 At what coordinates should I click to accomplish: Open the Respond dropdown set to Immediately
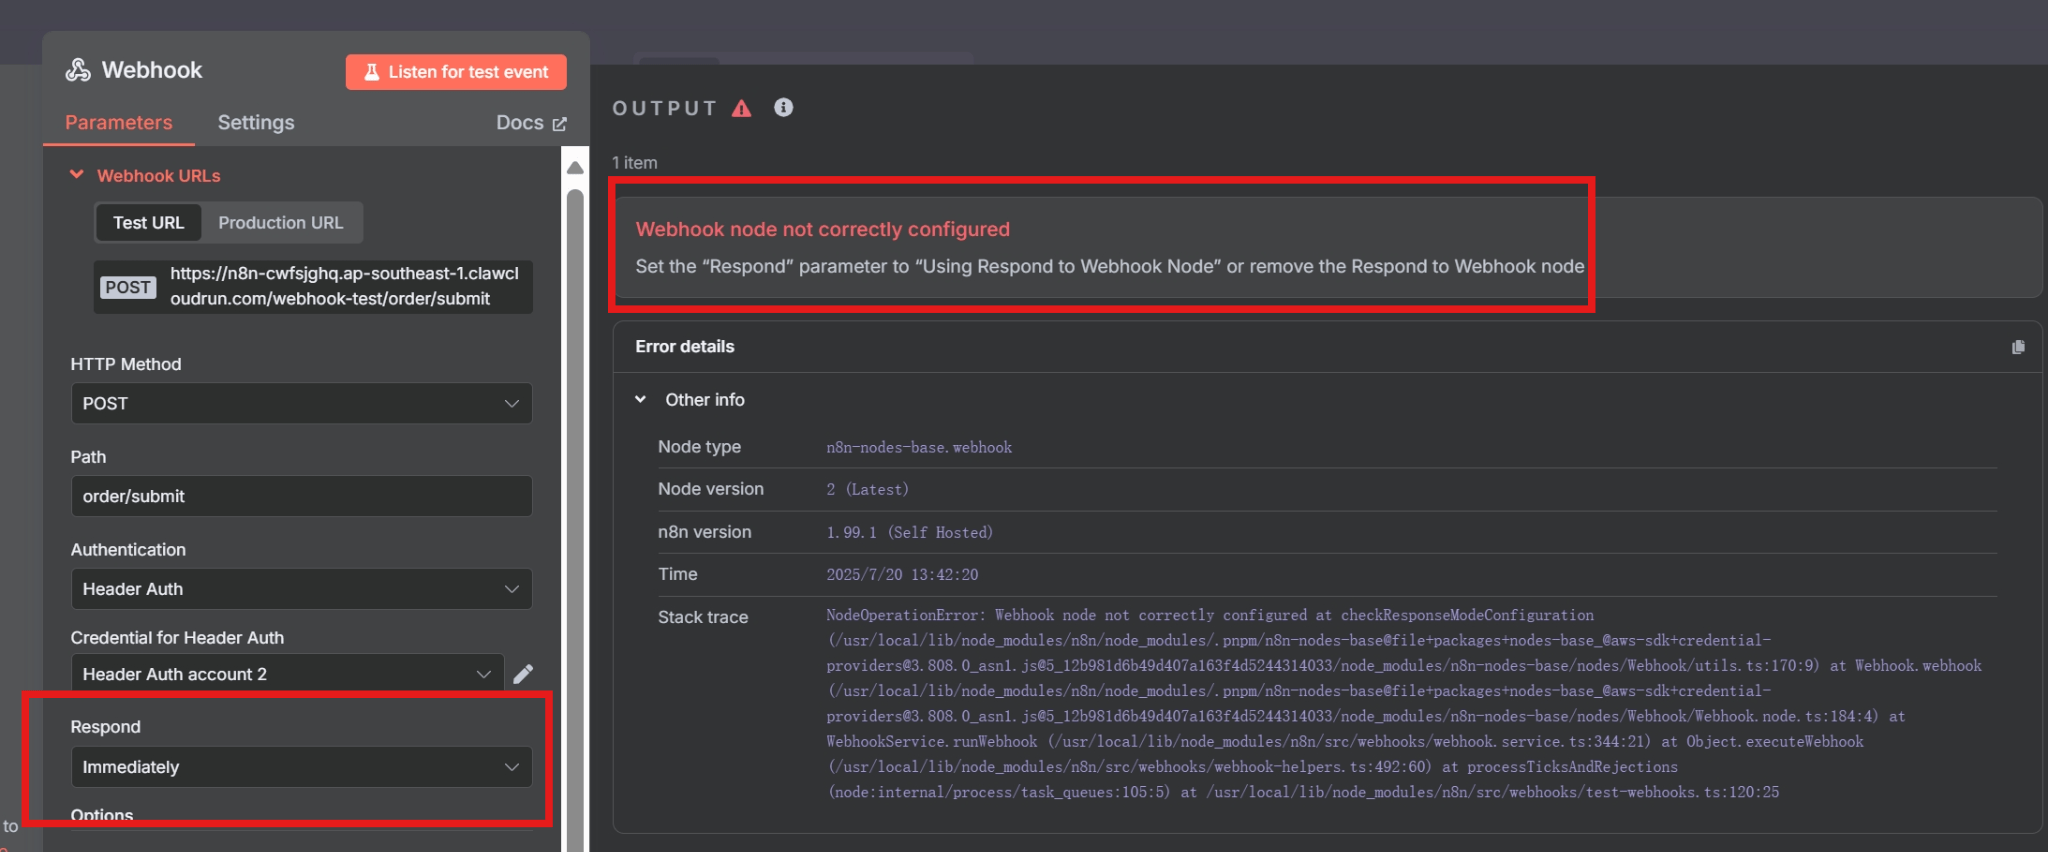(x=301, y=767)
